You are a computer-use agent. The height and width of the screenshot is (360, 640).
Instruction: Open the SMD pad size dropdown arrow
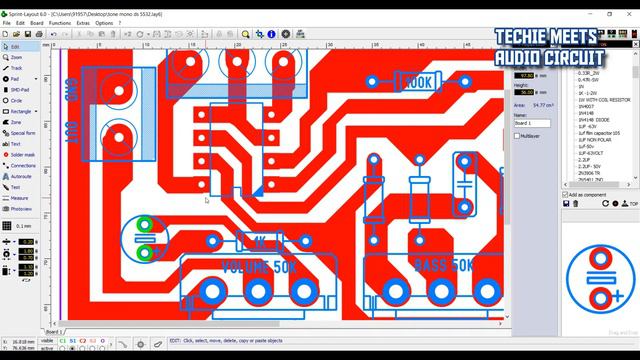click(14, 270)
